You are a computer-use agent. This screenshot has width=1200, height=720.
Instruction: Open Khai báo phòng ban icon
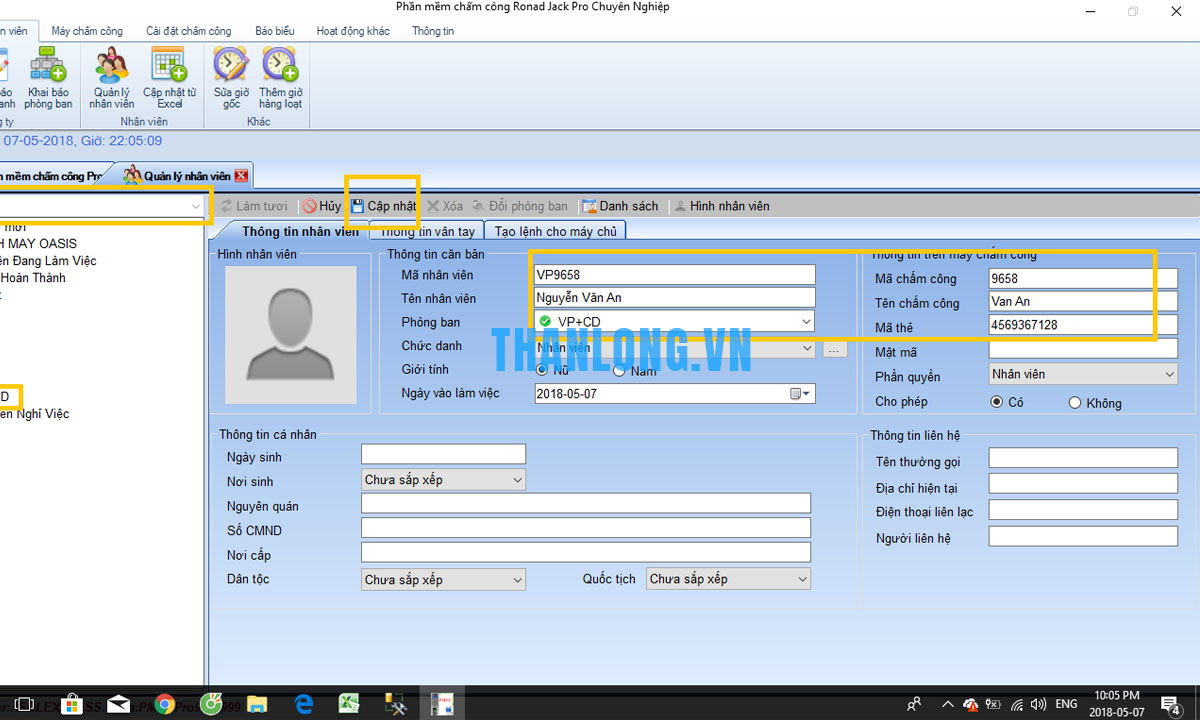click(x=48, y=68)
